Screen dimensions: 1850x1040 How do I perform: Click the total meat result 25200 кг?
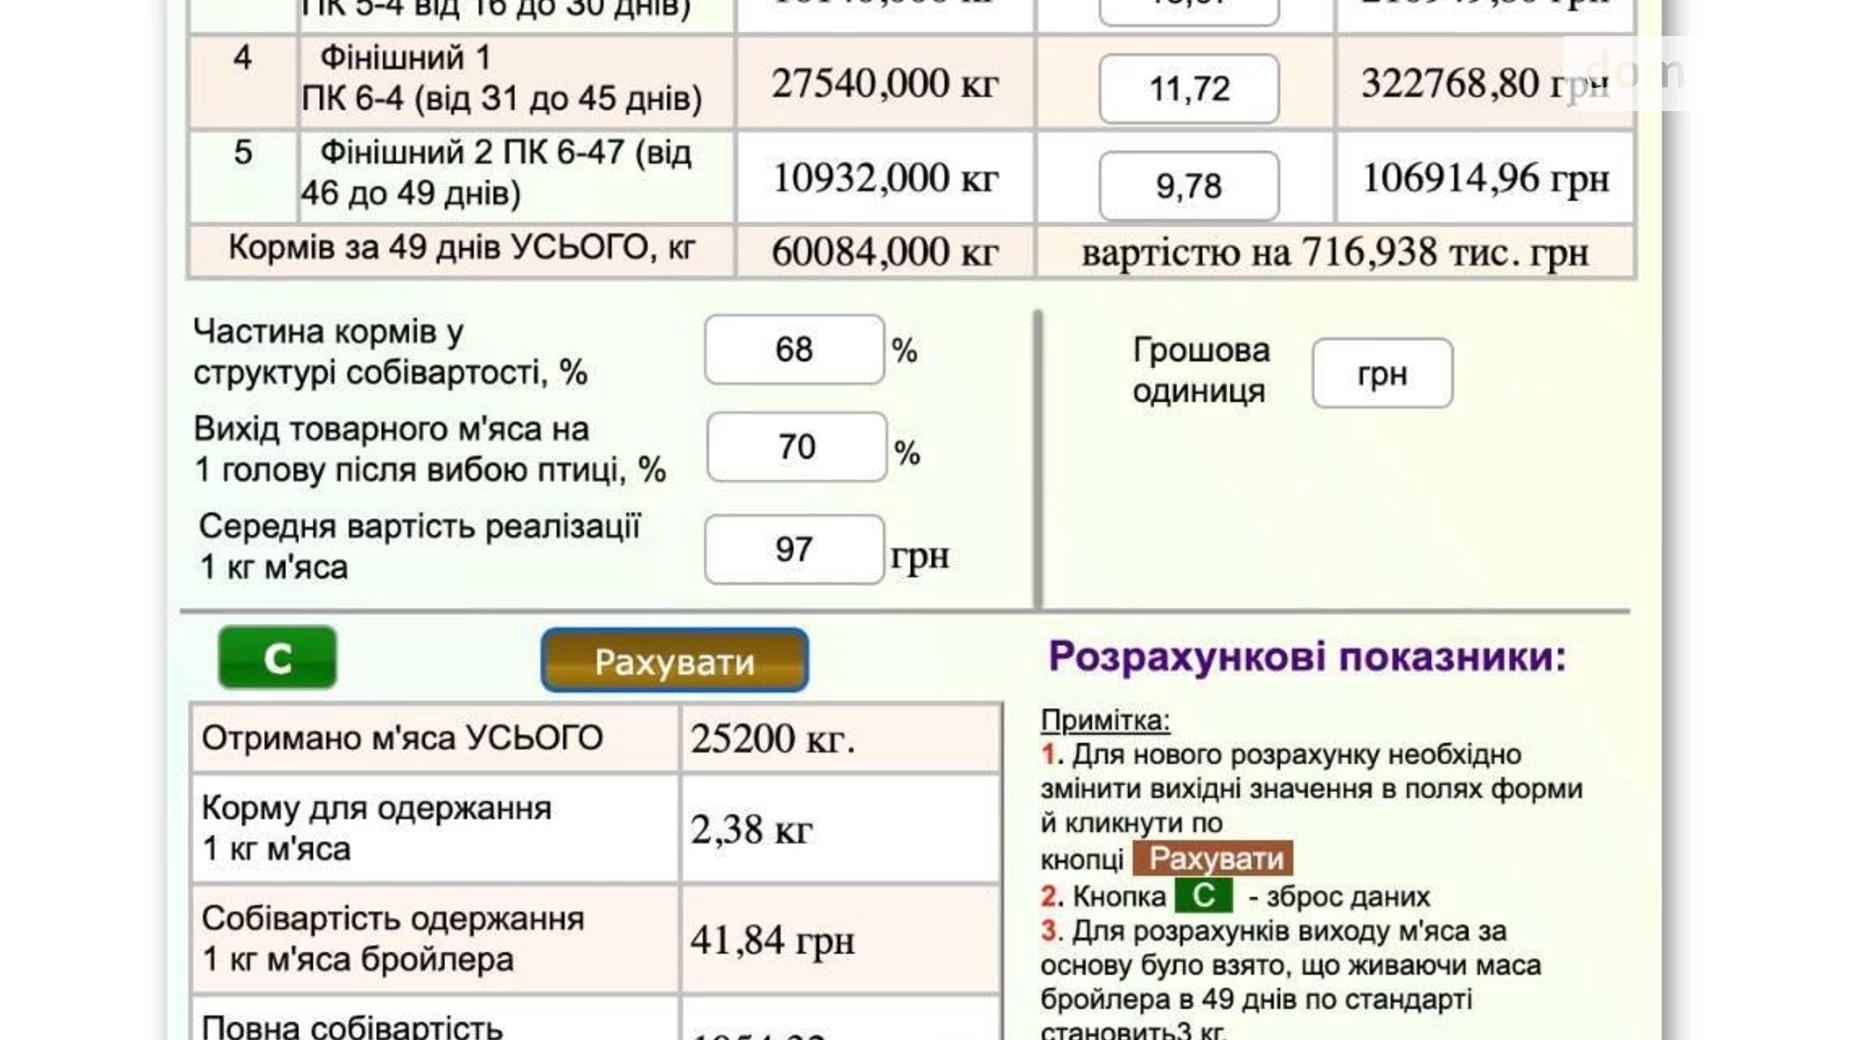[772, 739]
